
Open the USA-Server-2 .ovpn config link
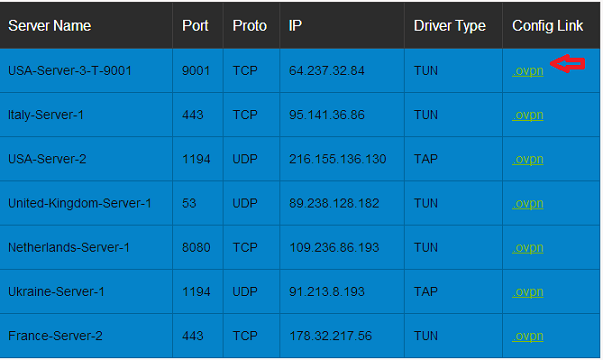(x=528, y=160)
